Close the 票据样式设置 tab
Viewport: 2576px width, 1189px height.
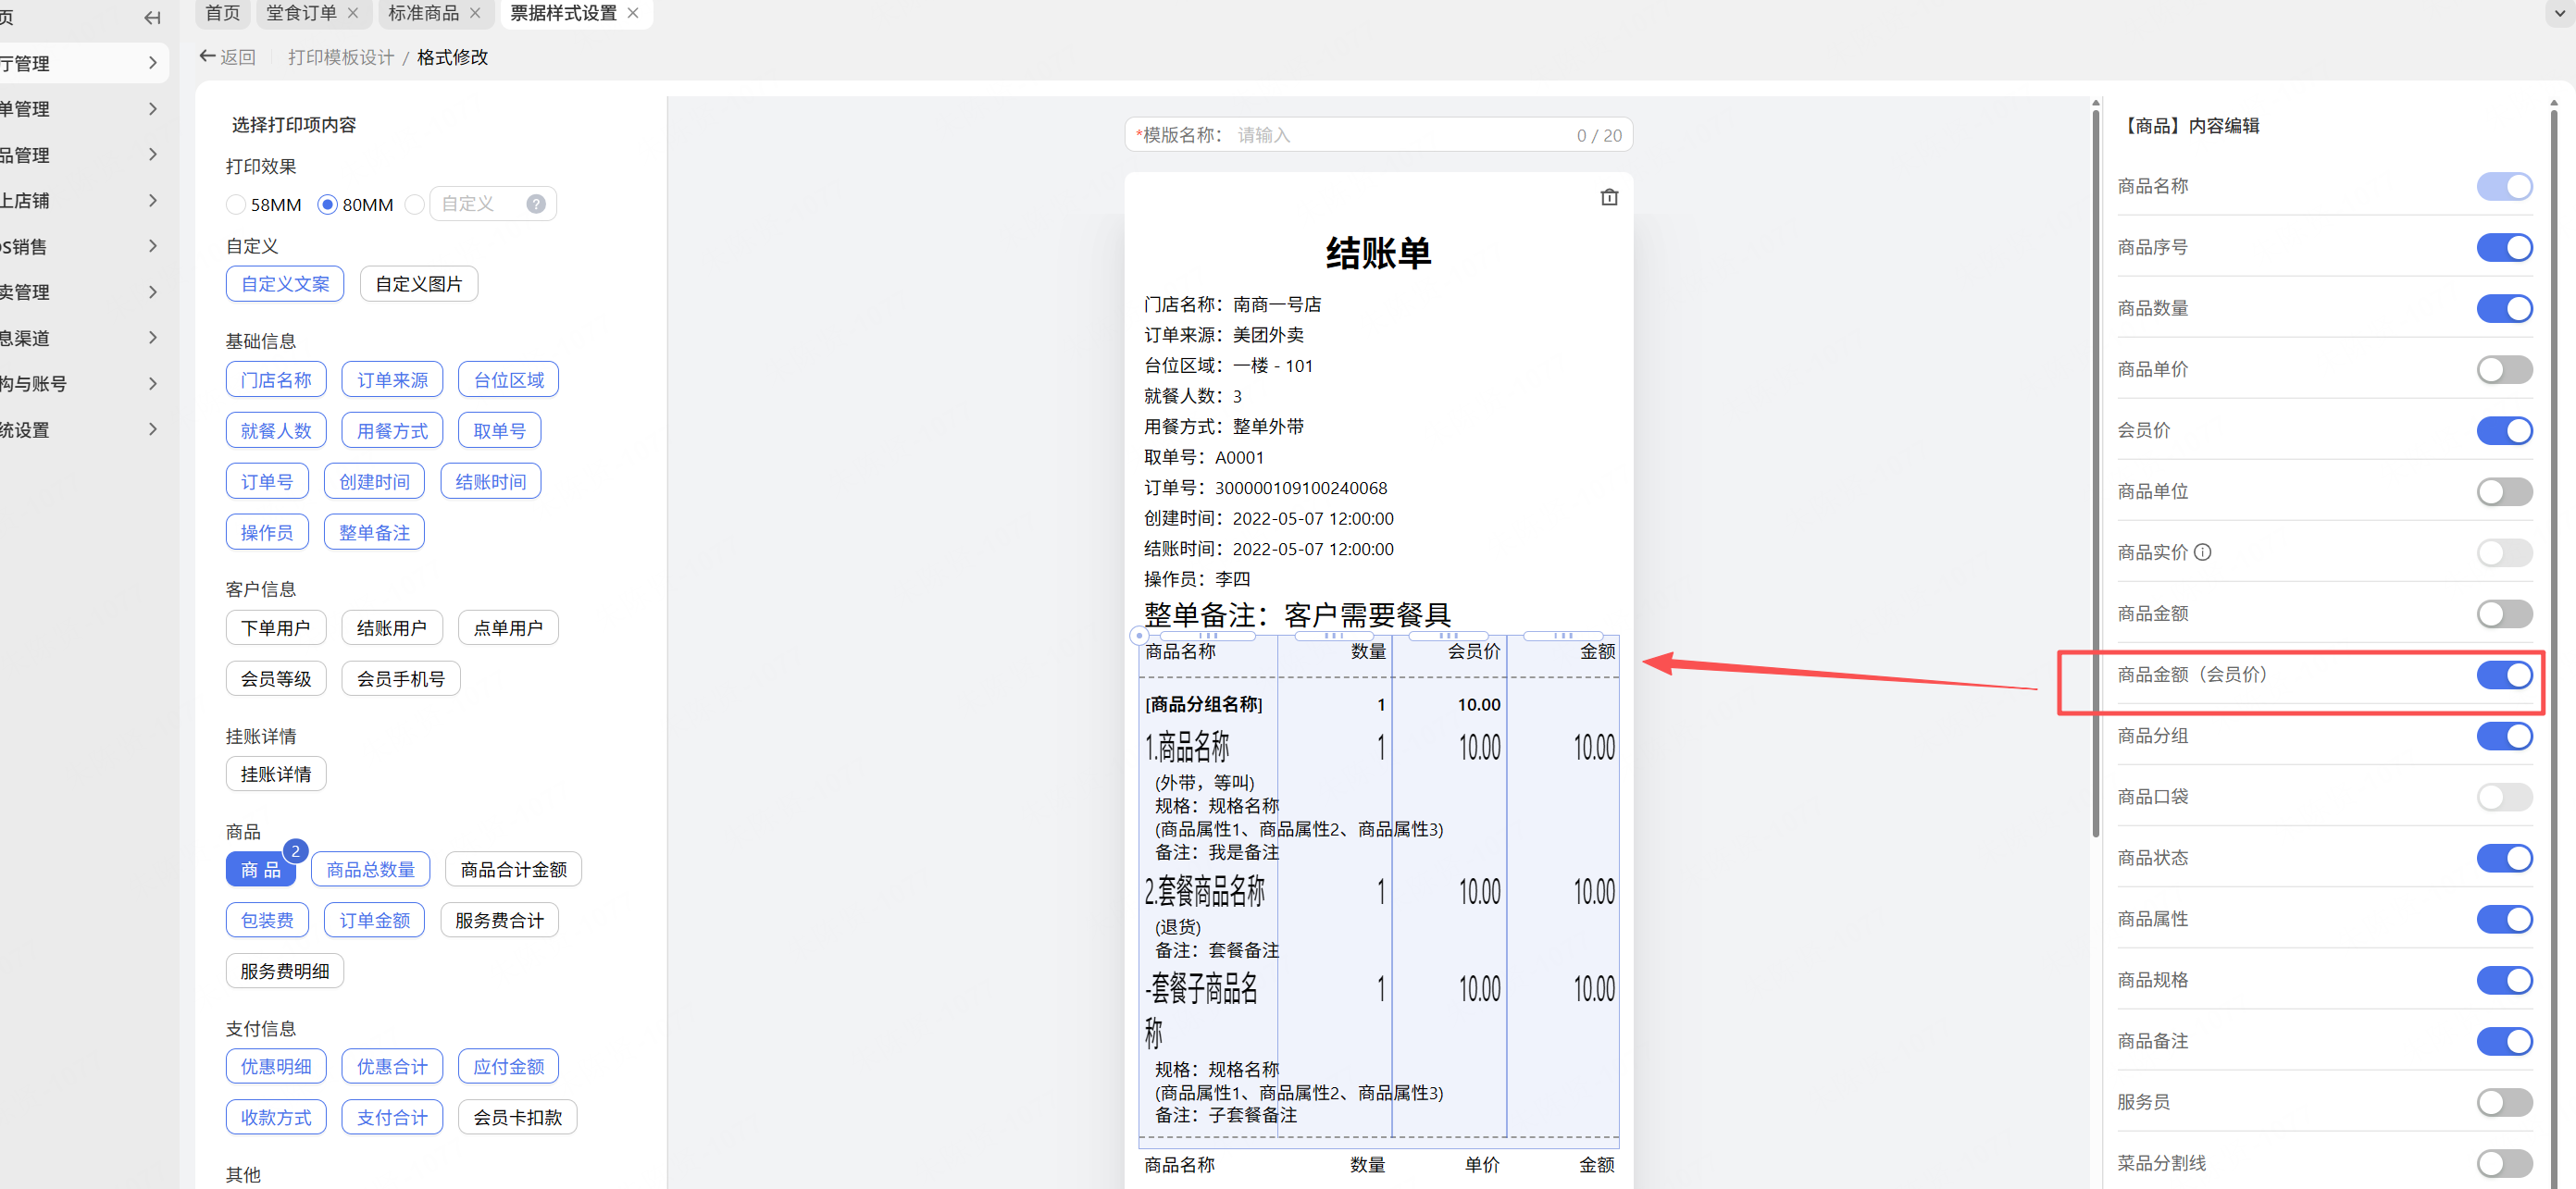pyautogui.click(x=633, y=13)
